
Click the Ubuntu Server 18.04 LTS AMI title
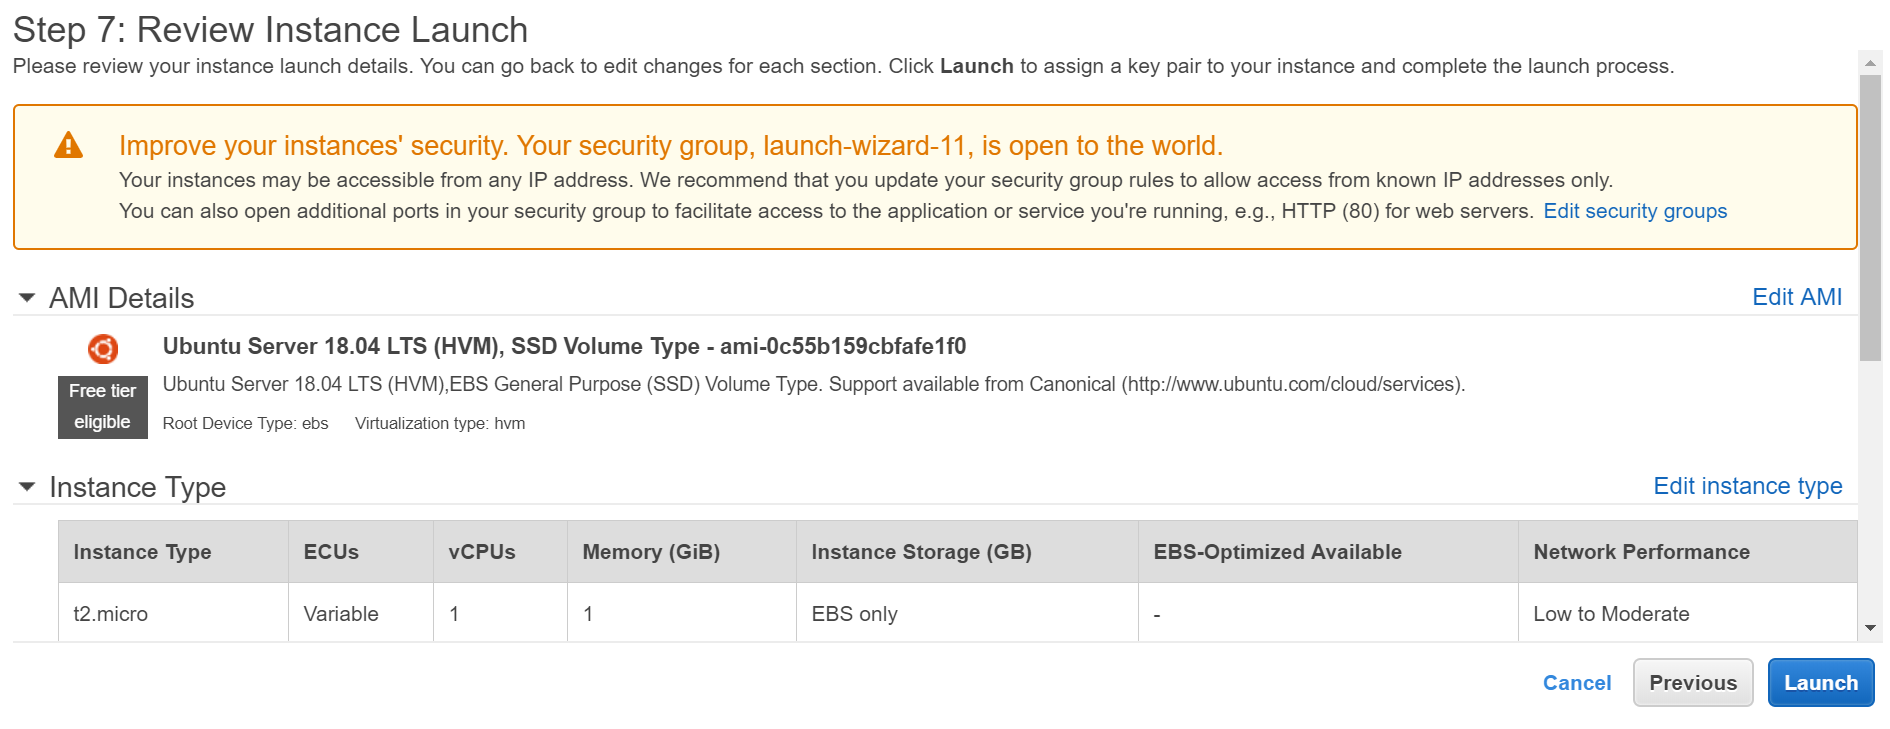(564, 346)
